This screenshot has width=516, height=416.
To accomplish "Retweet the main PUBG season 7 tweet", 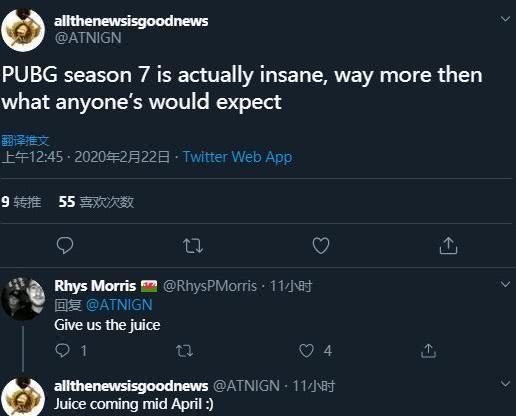I will pyautogui.click(x=193, y=246).
